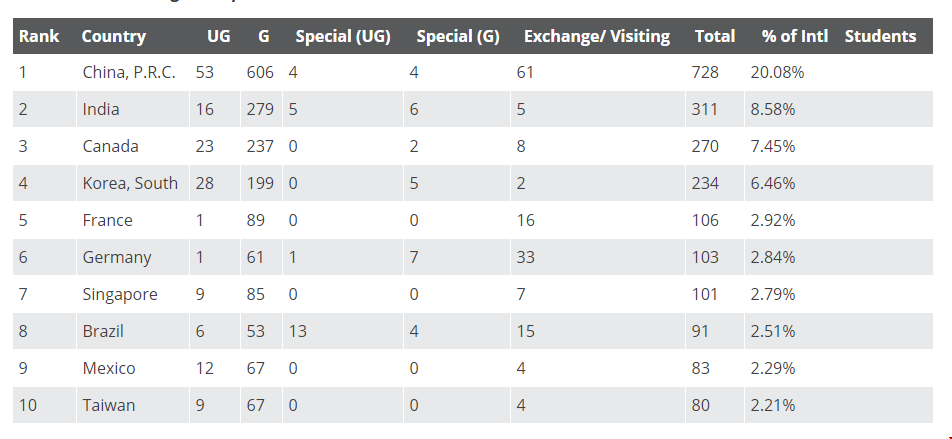The width and height of the screenshot is (952, 439).
Task: Click the Special (UG) column header
Action: click(343, 36)
